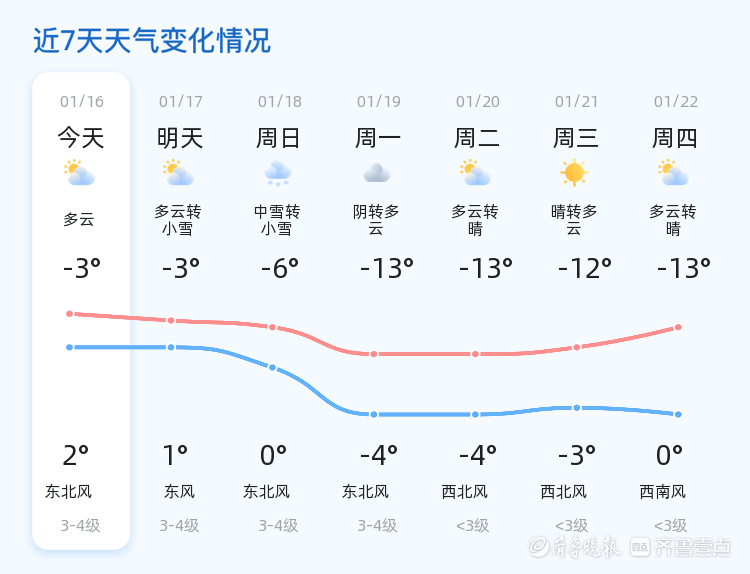Click the 01/22 date label
Image resolution: width=750 pixels, height=574 pixels.
point(676,102)
